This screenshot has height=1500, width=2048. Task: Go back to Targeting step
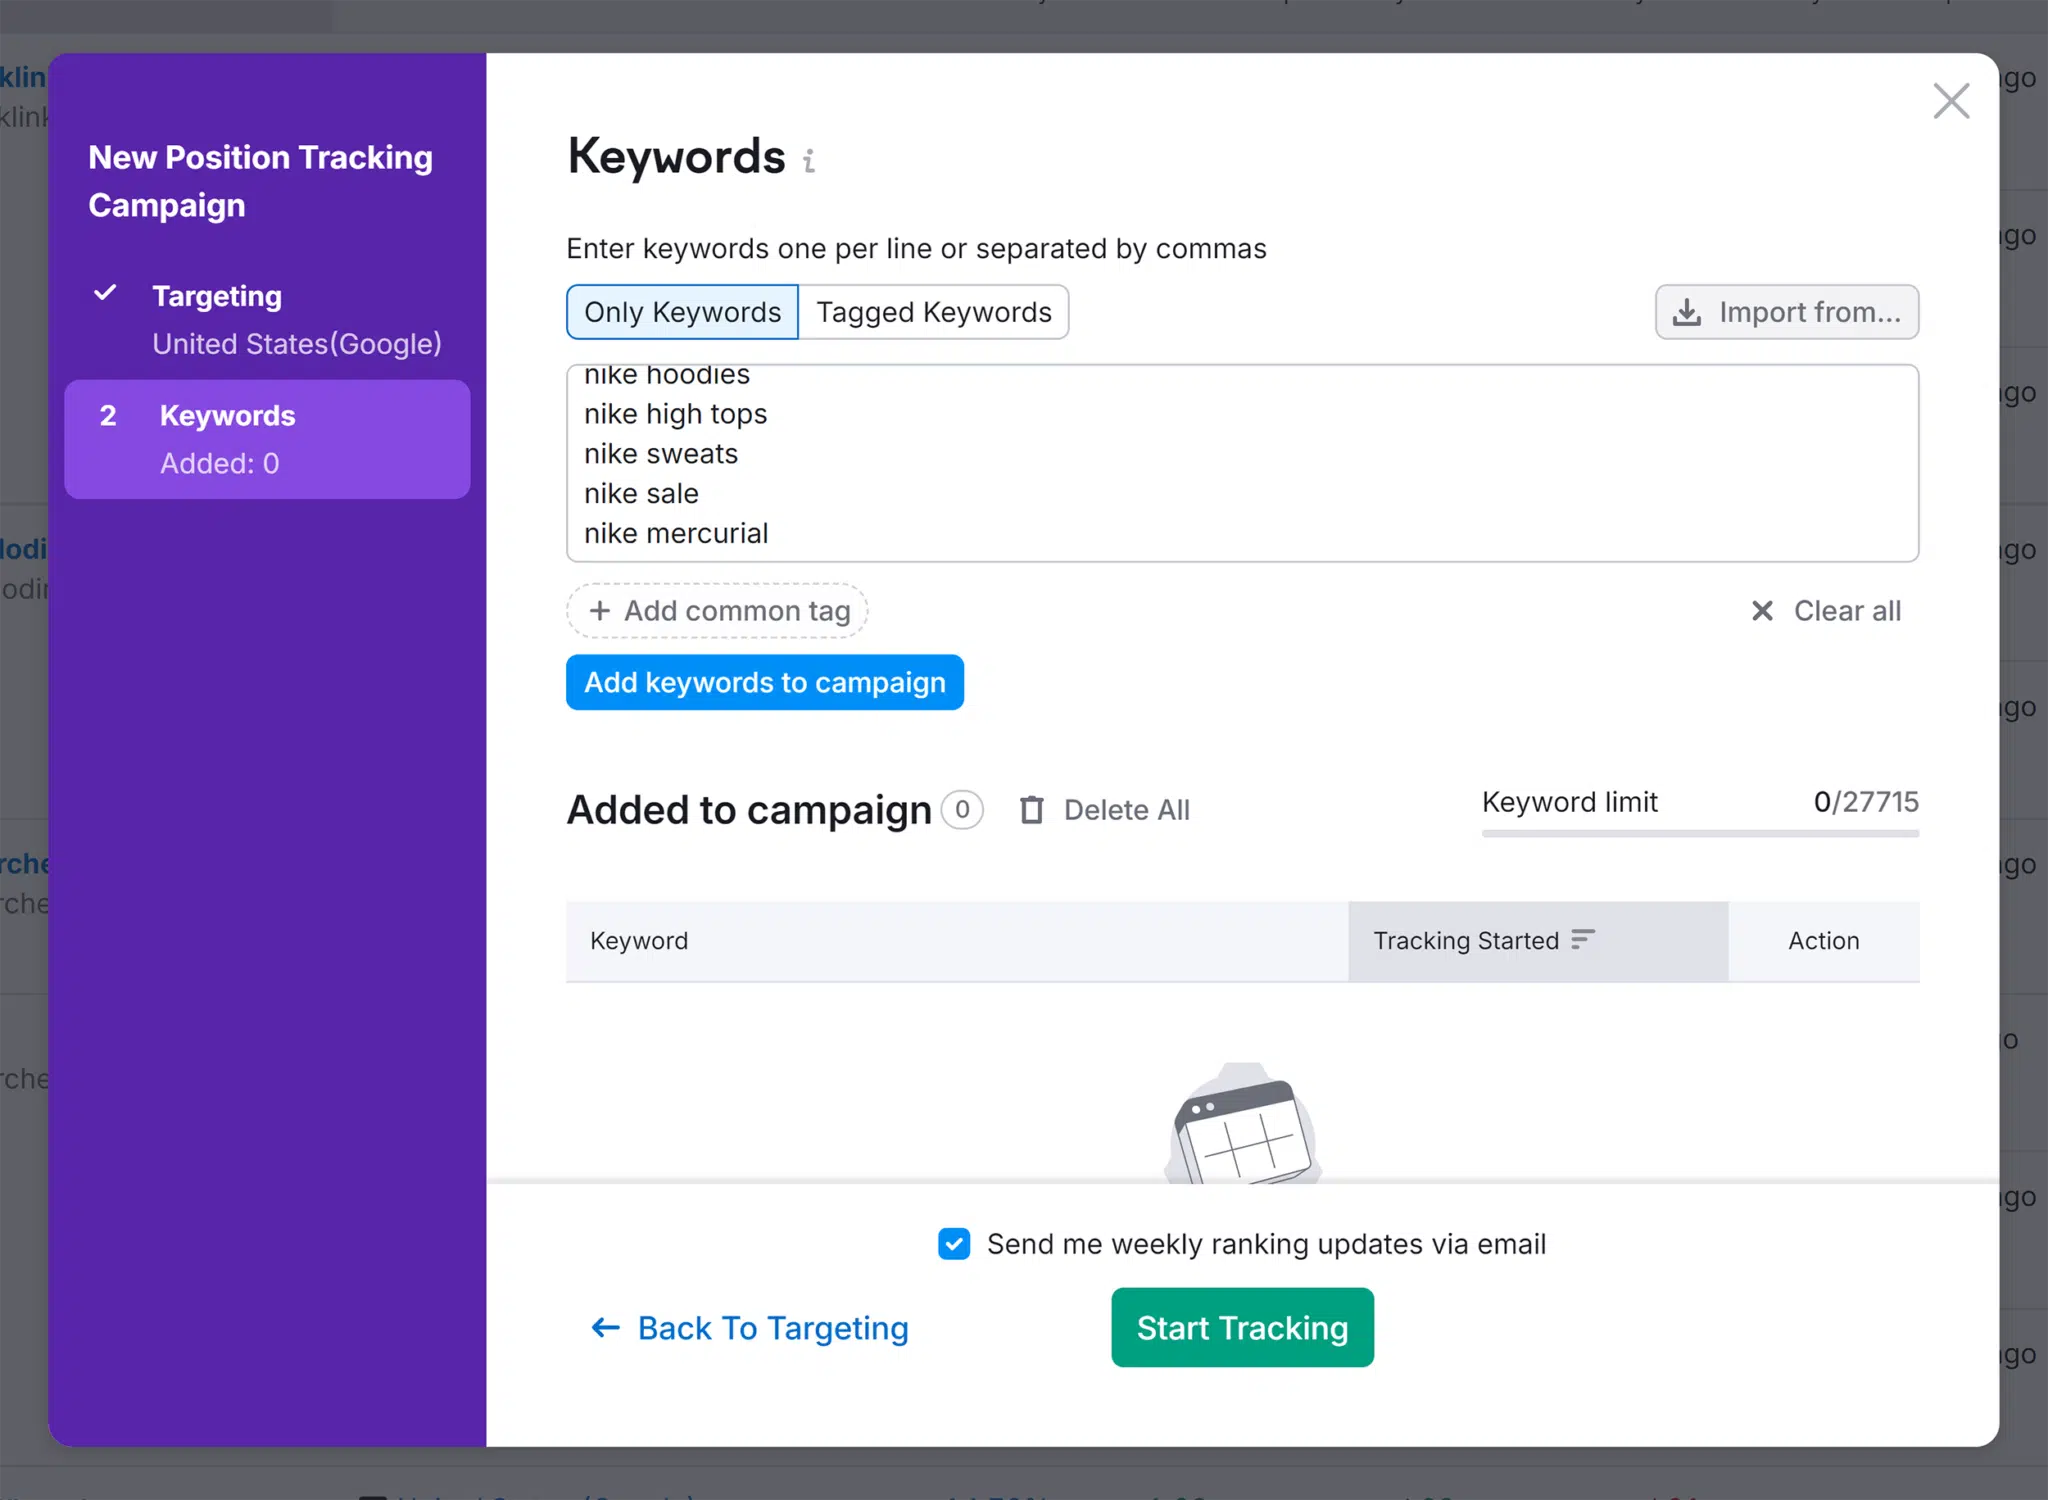coord(749,1328)
